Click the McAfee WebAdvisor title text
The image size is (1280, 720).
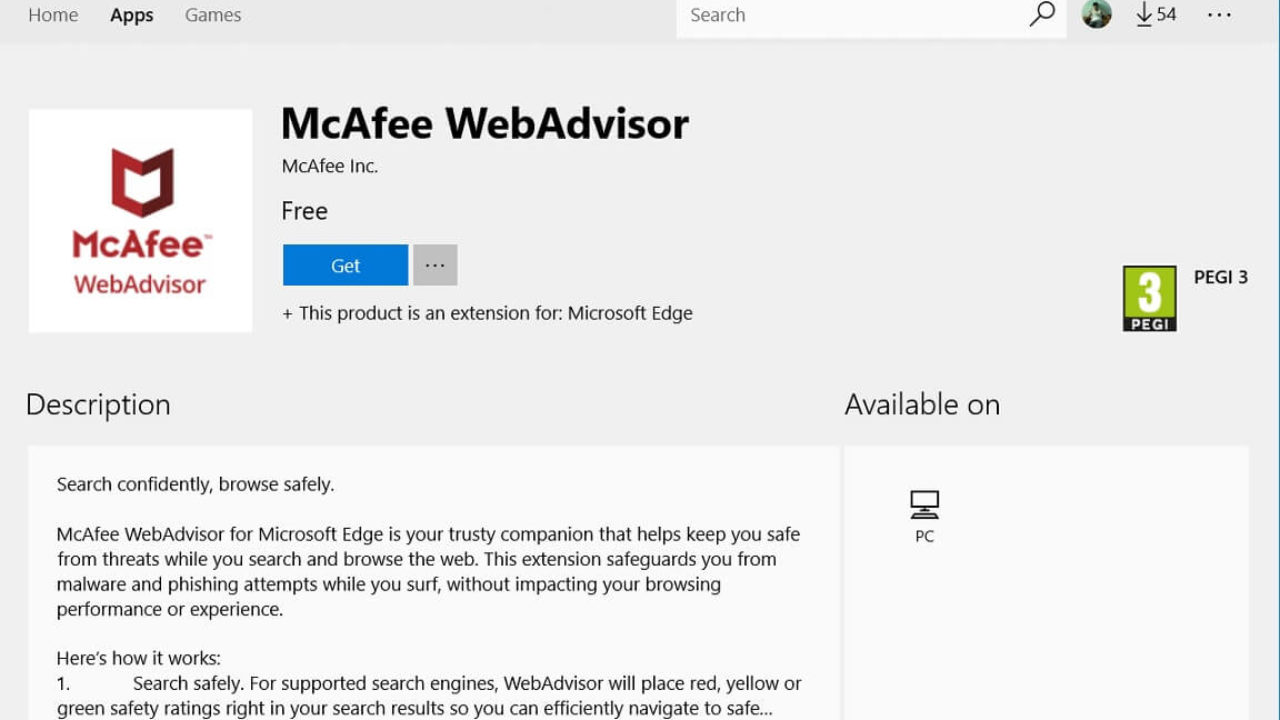[485, 124]
